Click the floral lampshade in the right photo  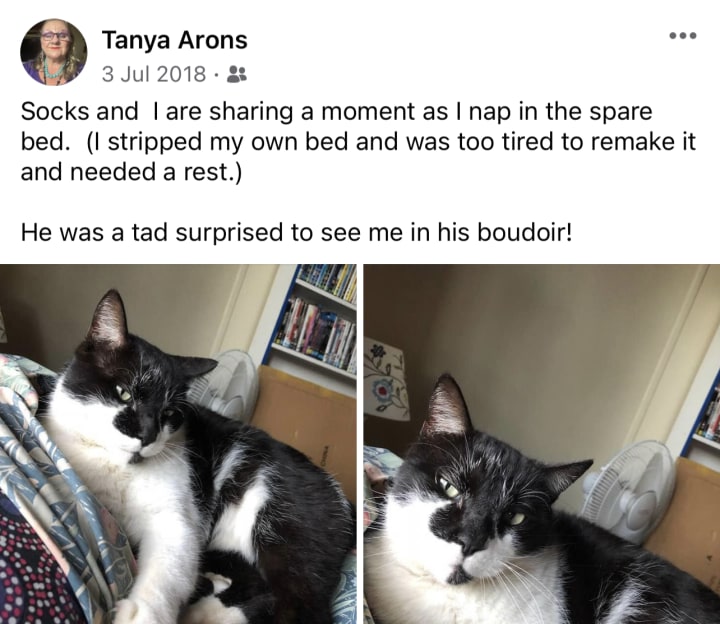pyautogui.click(x=385, y=379)
